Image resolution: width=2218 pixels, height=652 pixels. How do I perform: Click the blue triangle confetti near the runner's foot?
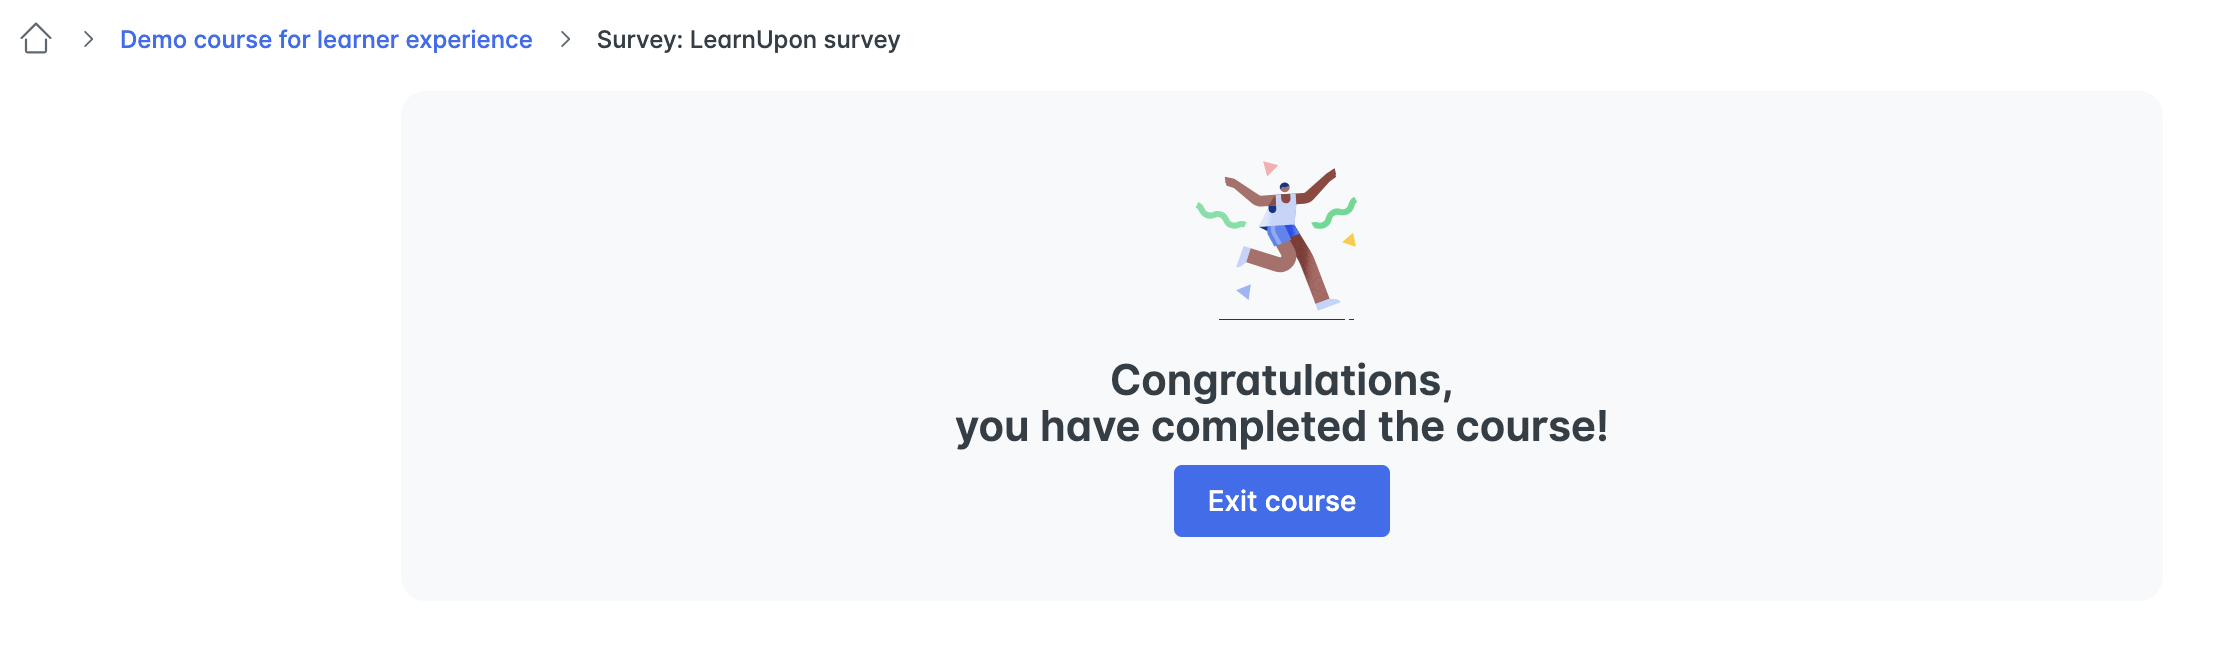[1244, 292]
